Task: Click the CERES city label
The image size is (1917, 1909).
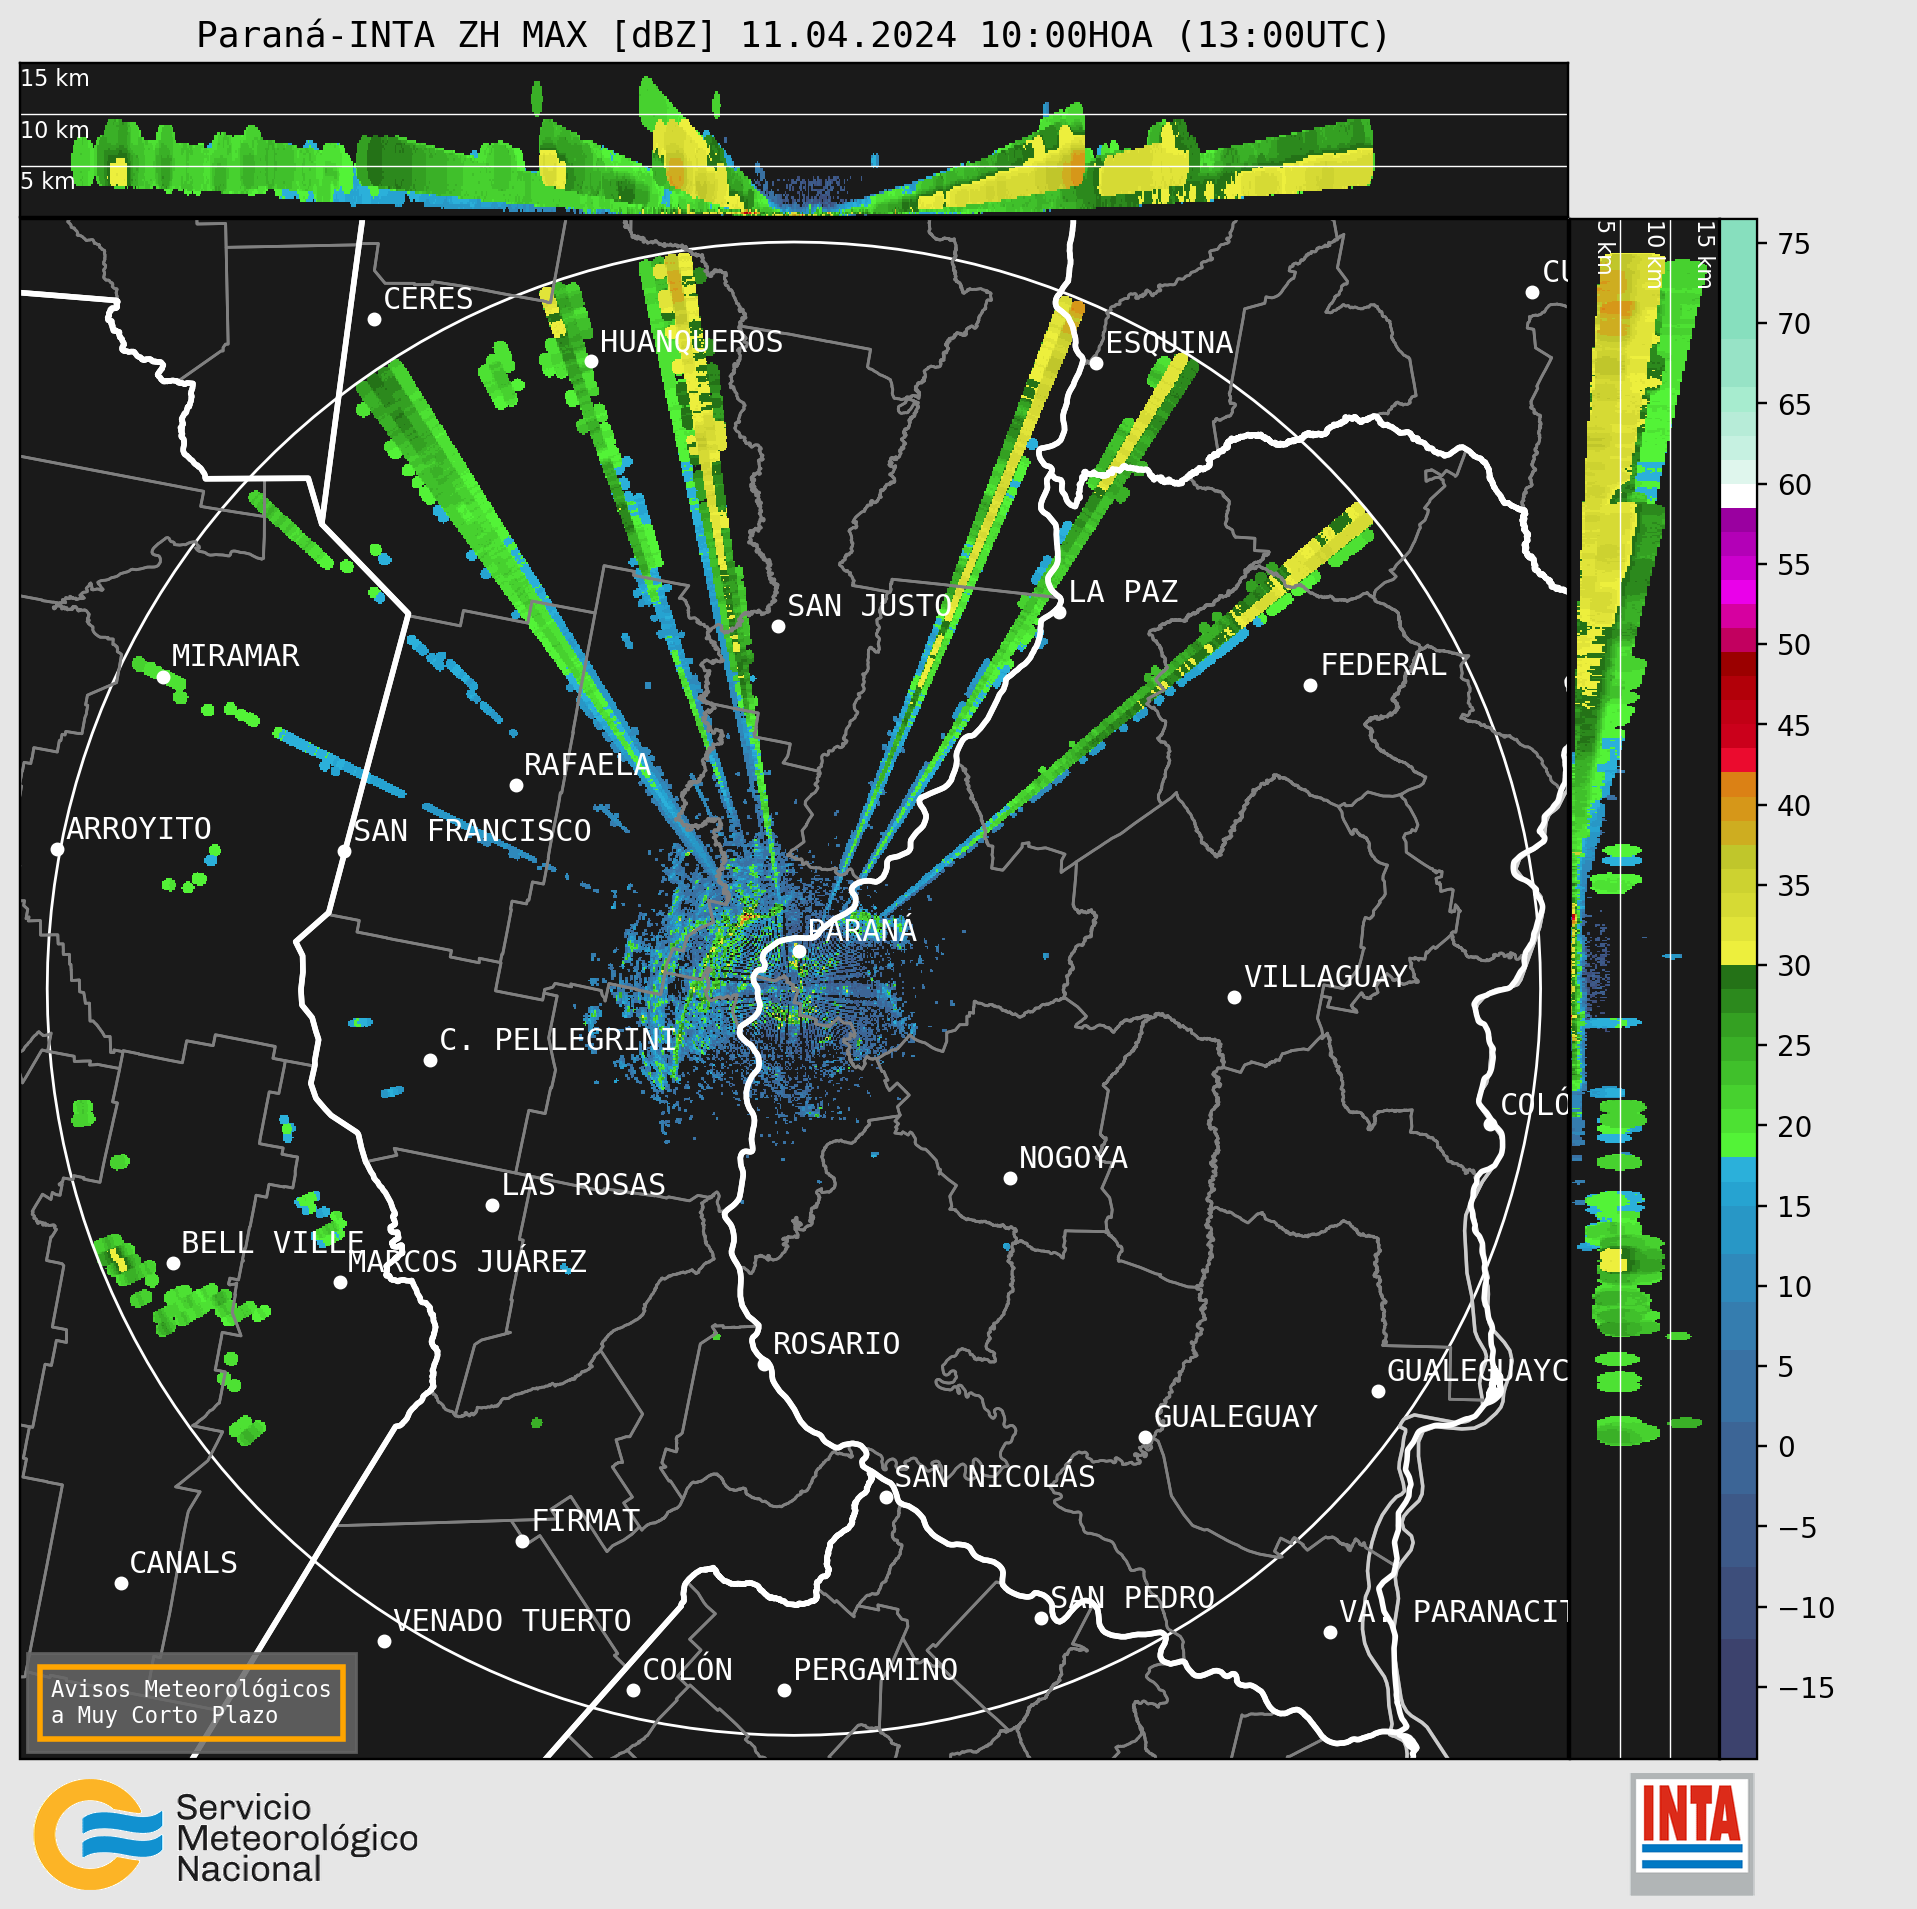Action: (x=428, y=299)
